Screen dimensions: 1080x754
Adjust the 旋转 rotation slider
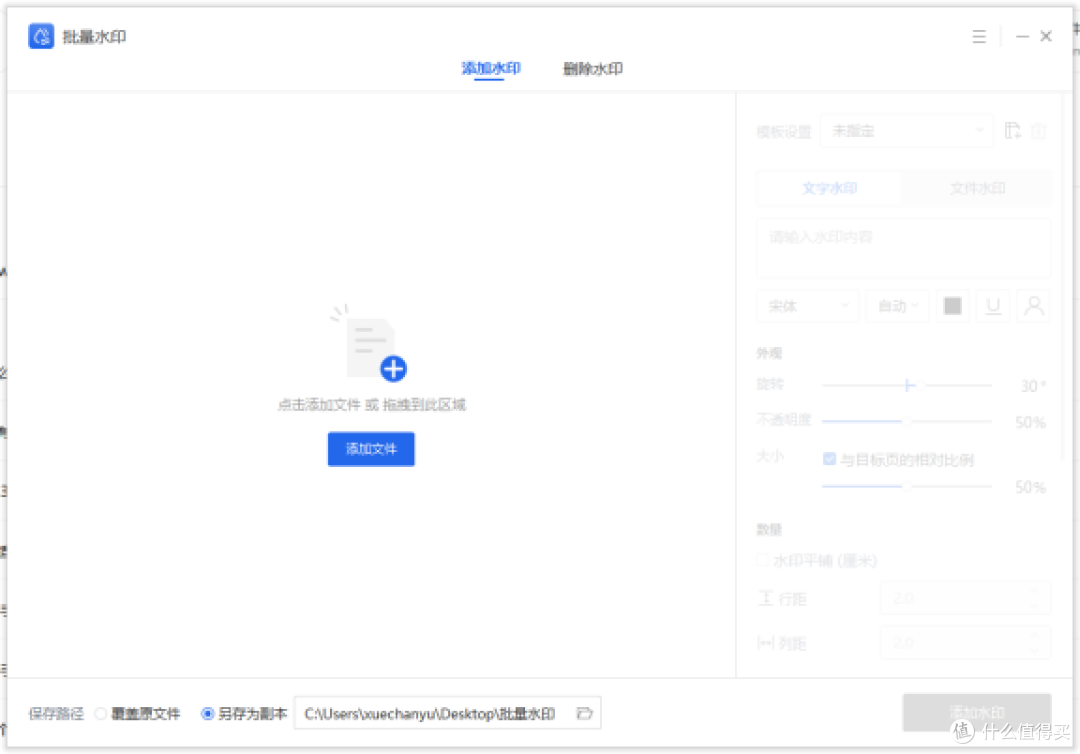[906, 386]
